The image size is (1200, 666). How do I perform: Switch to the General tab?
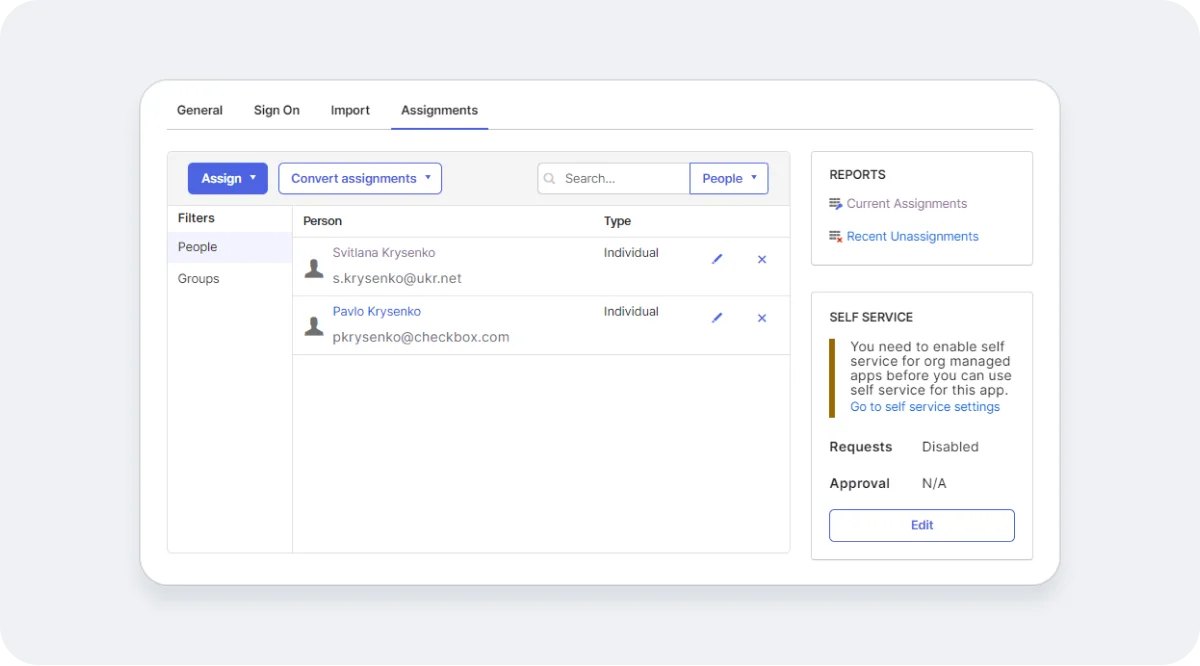click(199, 110)
